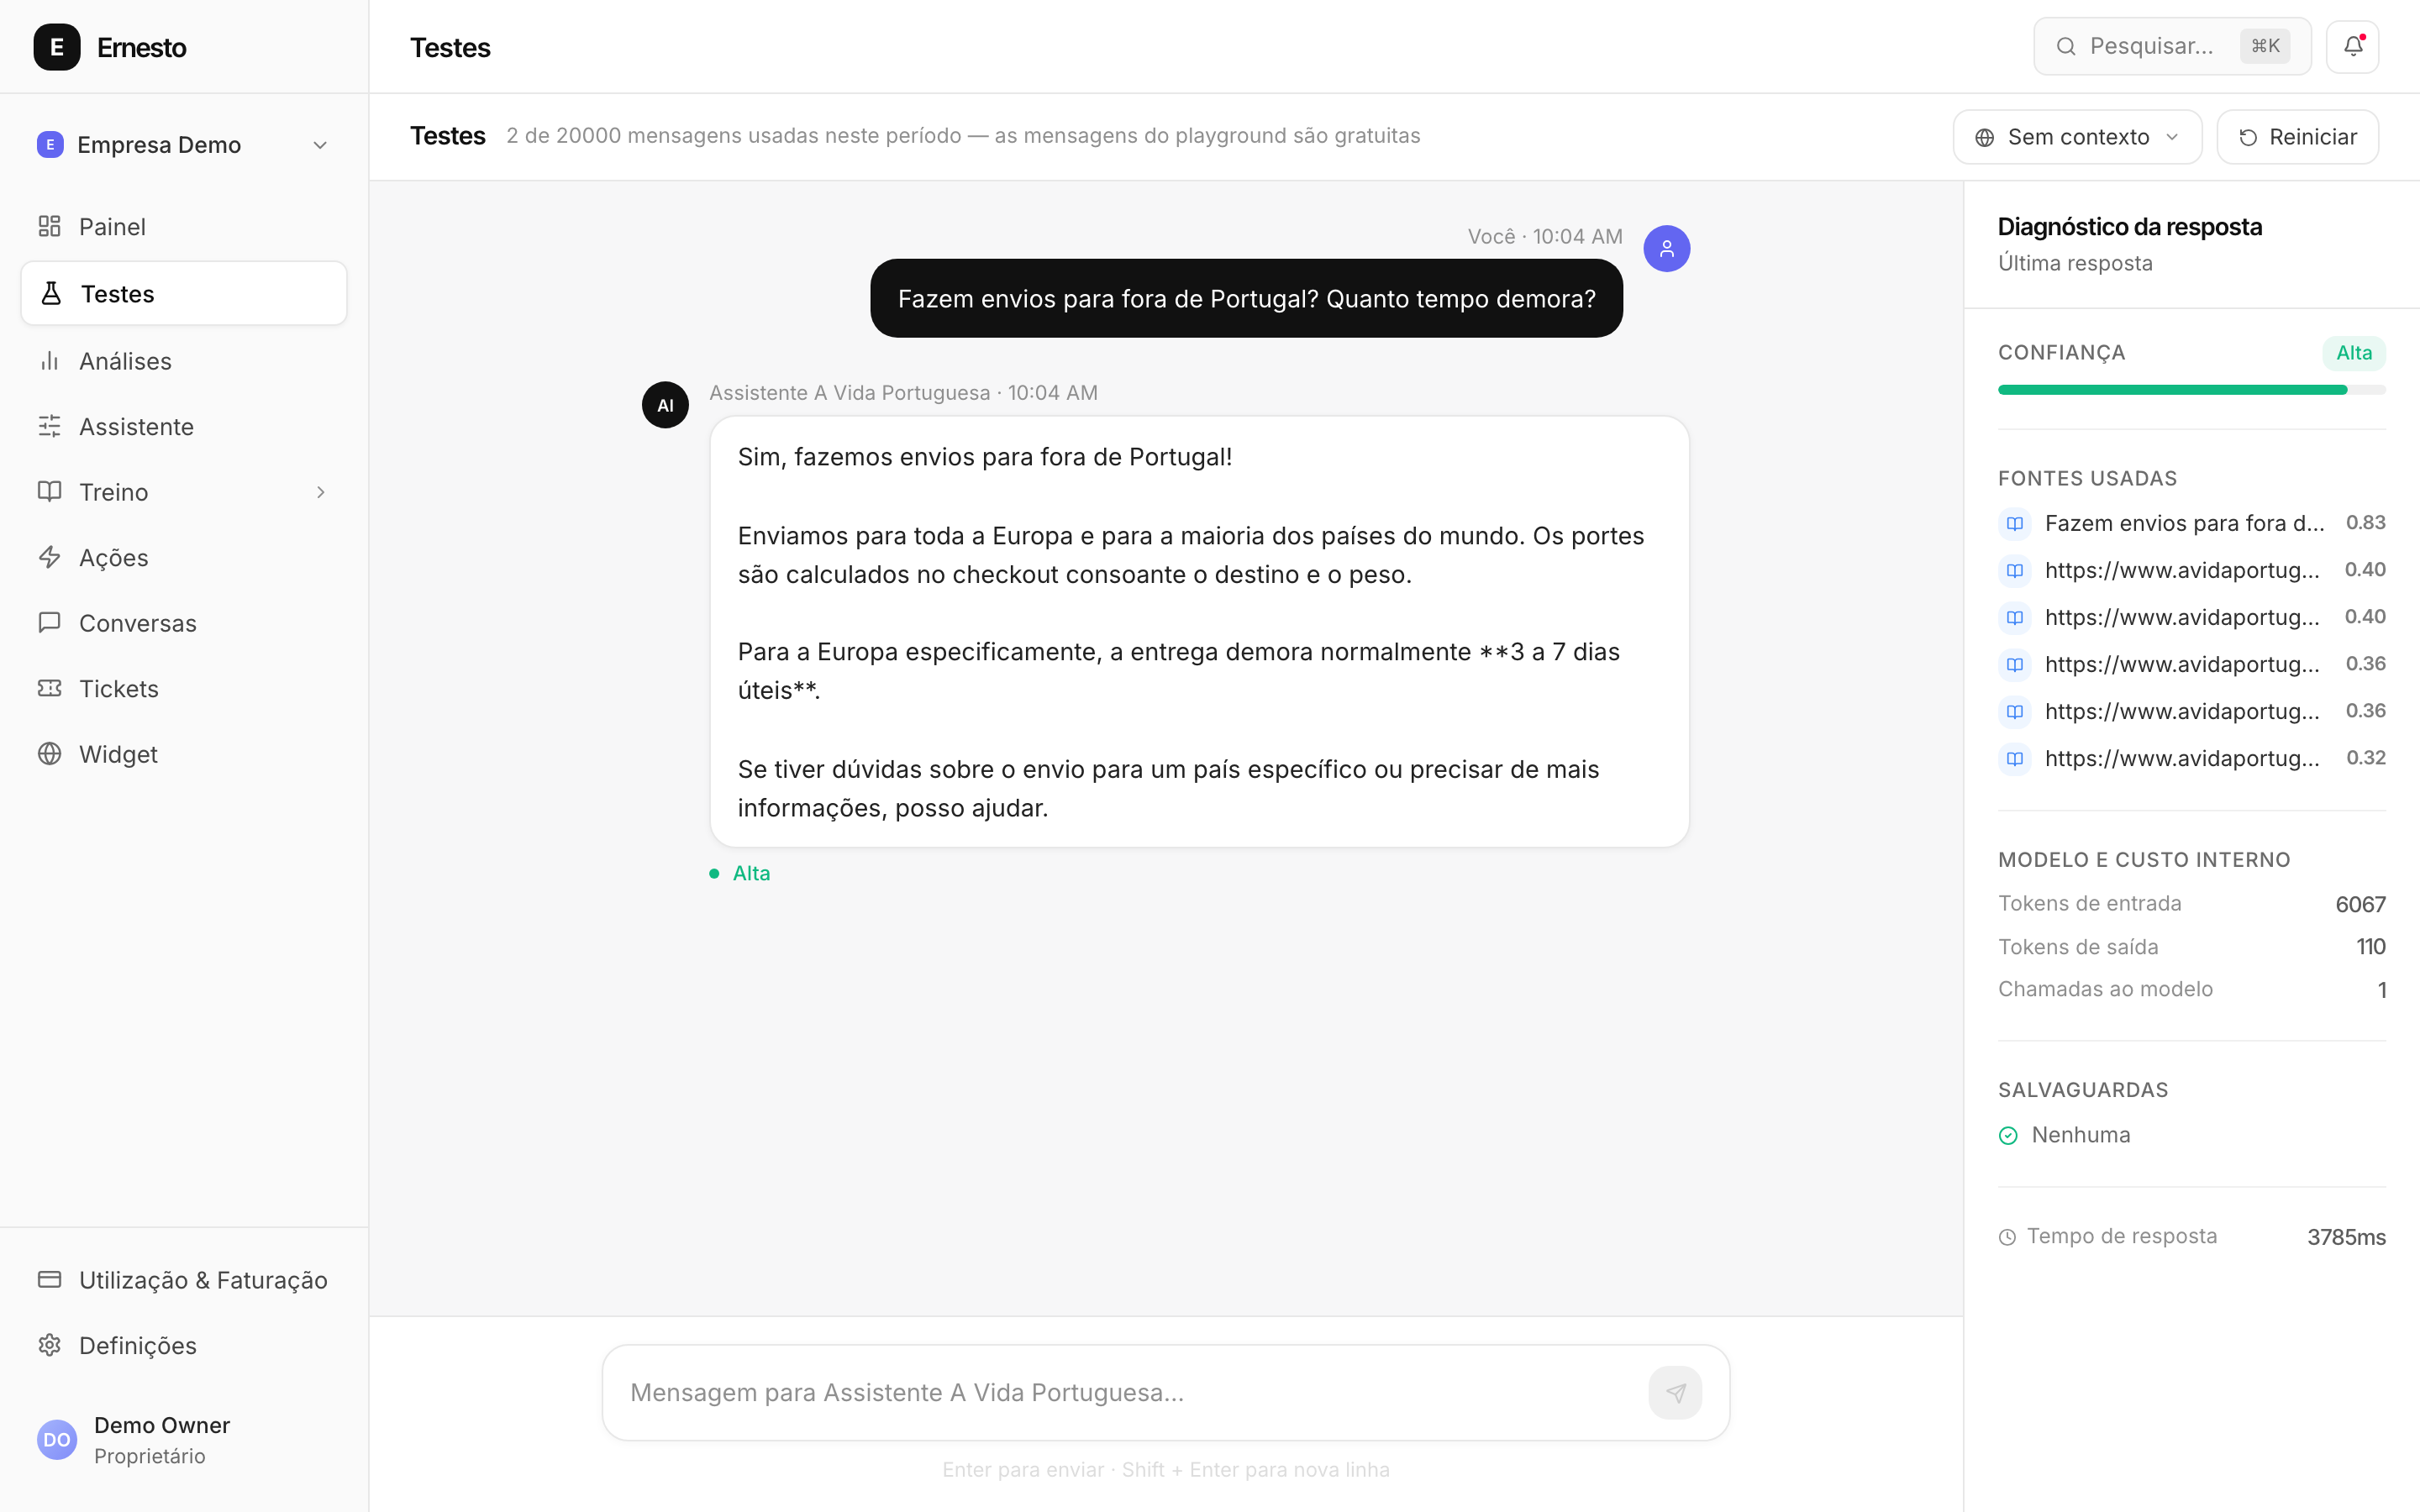Click the ⌘K shortcut badge
Viewport: 2420px width, 1512px height.
point(2265,46)
